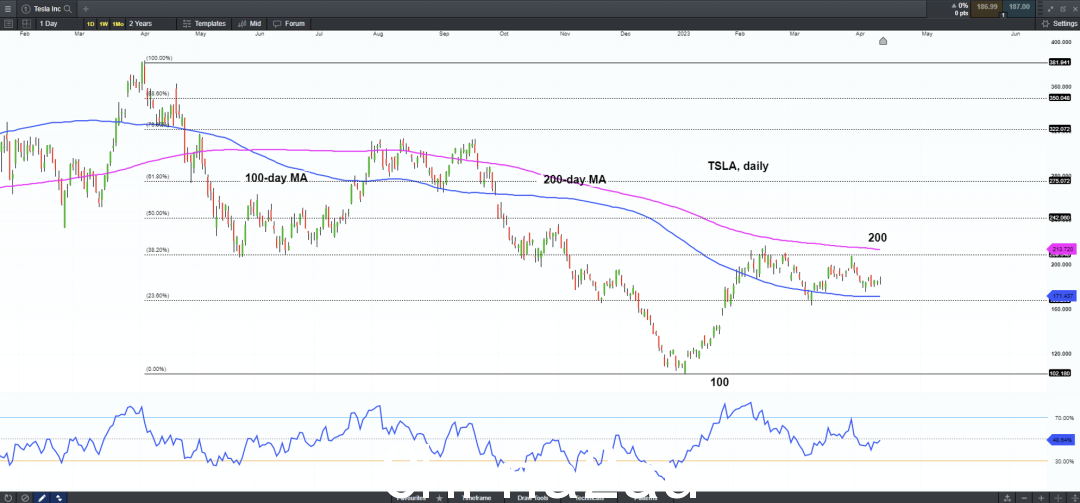Toggle the blue magnet snap icon

click(59, 497)
